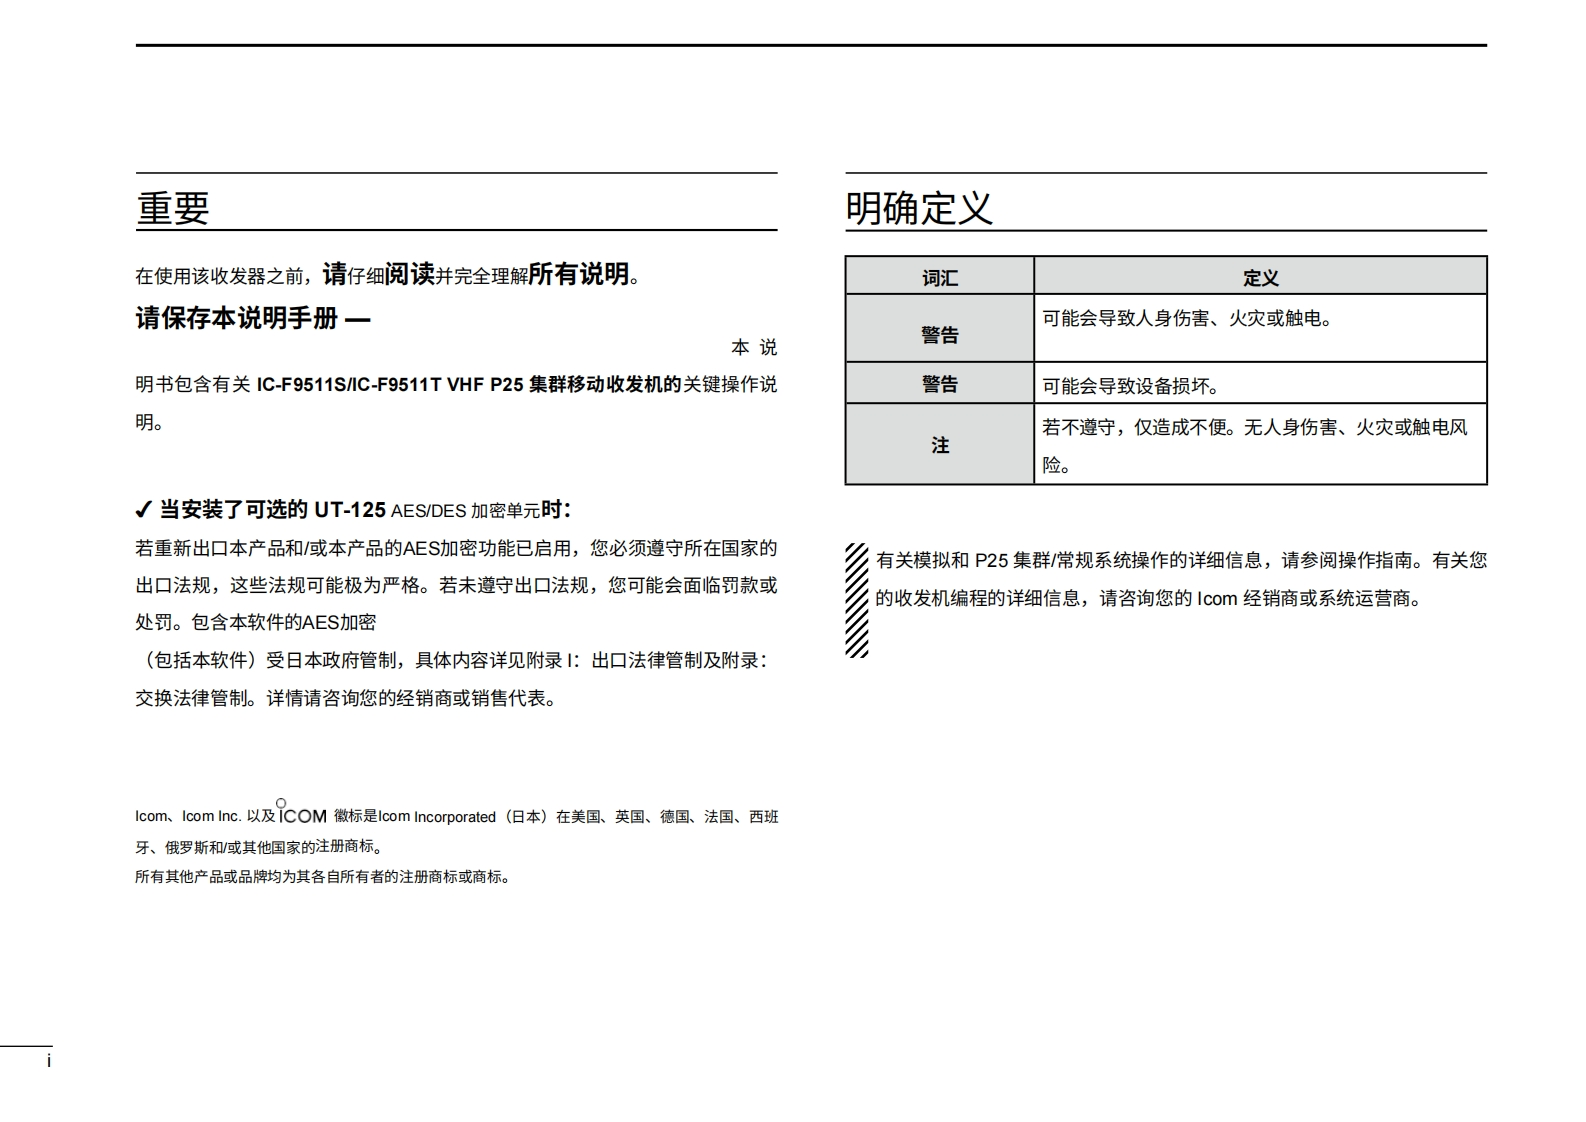Click the 明确定义 section heading
This screenshot has height=1122, width=1586.
[x=919, y=208]
